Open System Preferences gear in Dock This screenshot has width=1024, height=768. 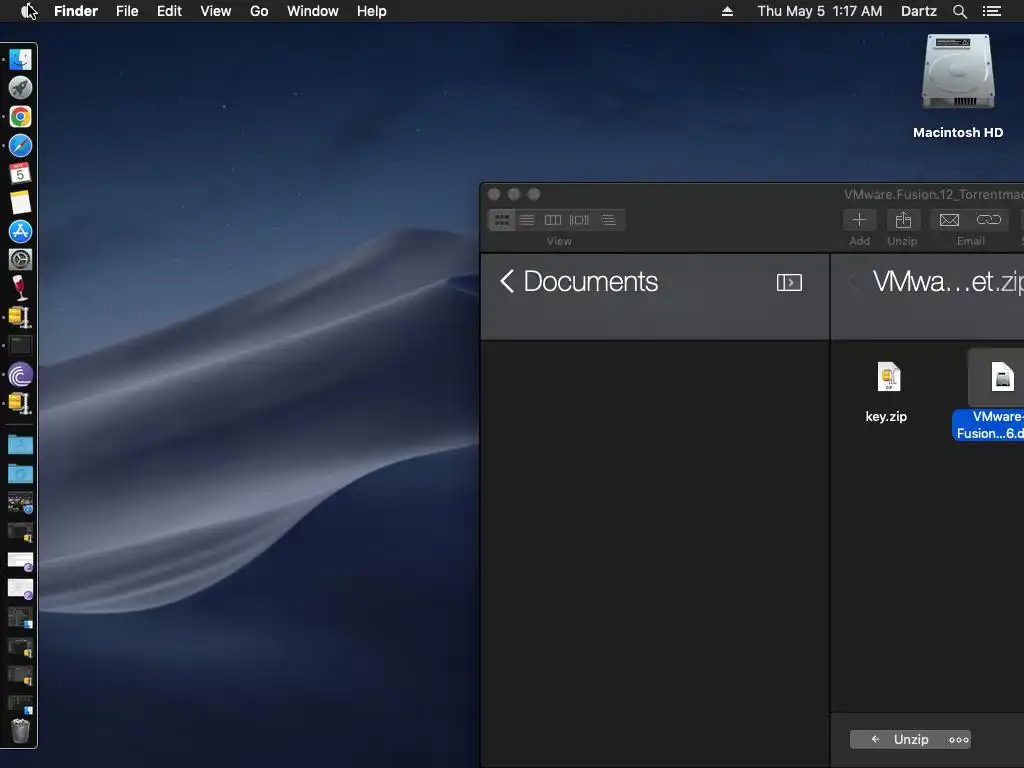pyautogui.click(x=20, y=260)
